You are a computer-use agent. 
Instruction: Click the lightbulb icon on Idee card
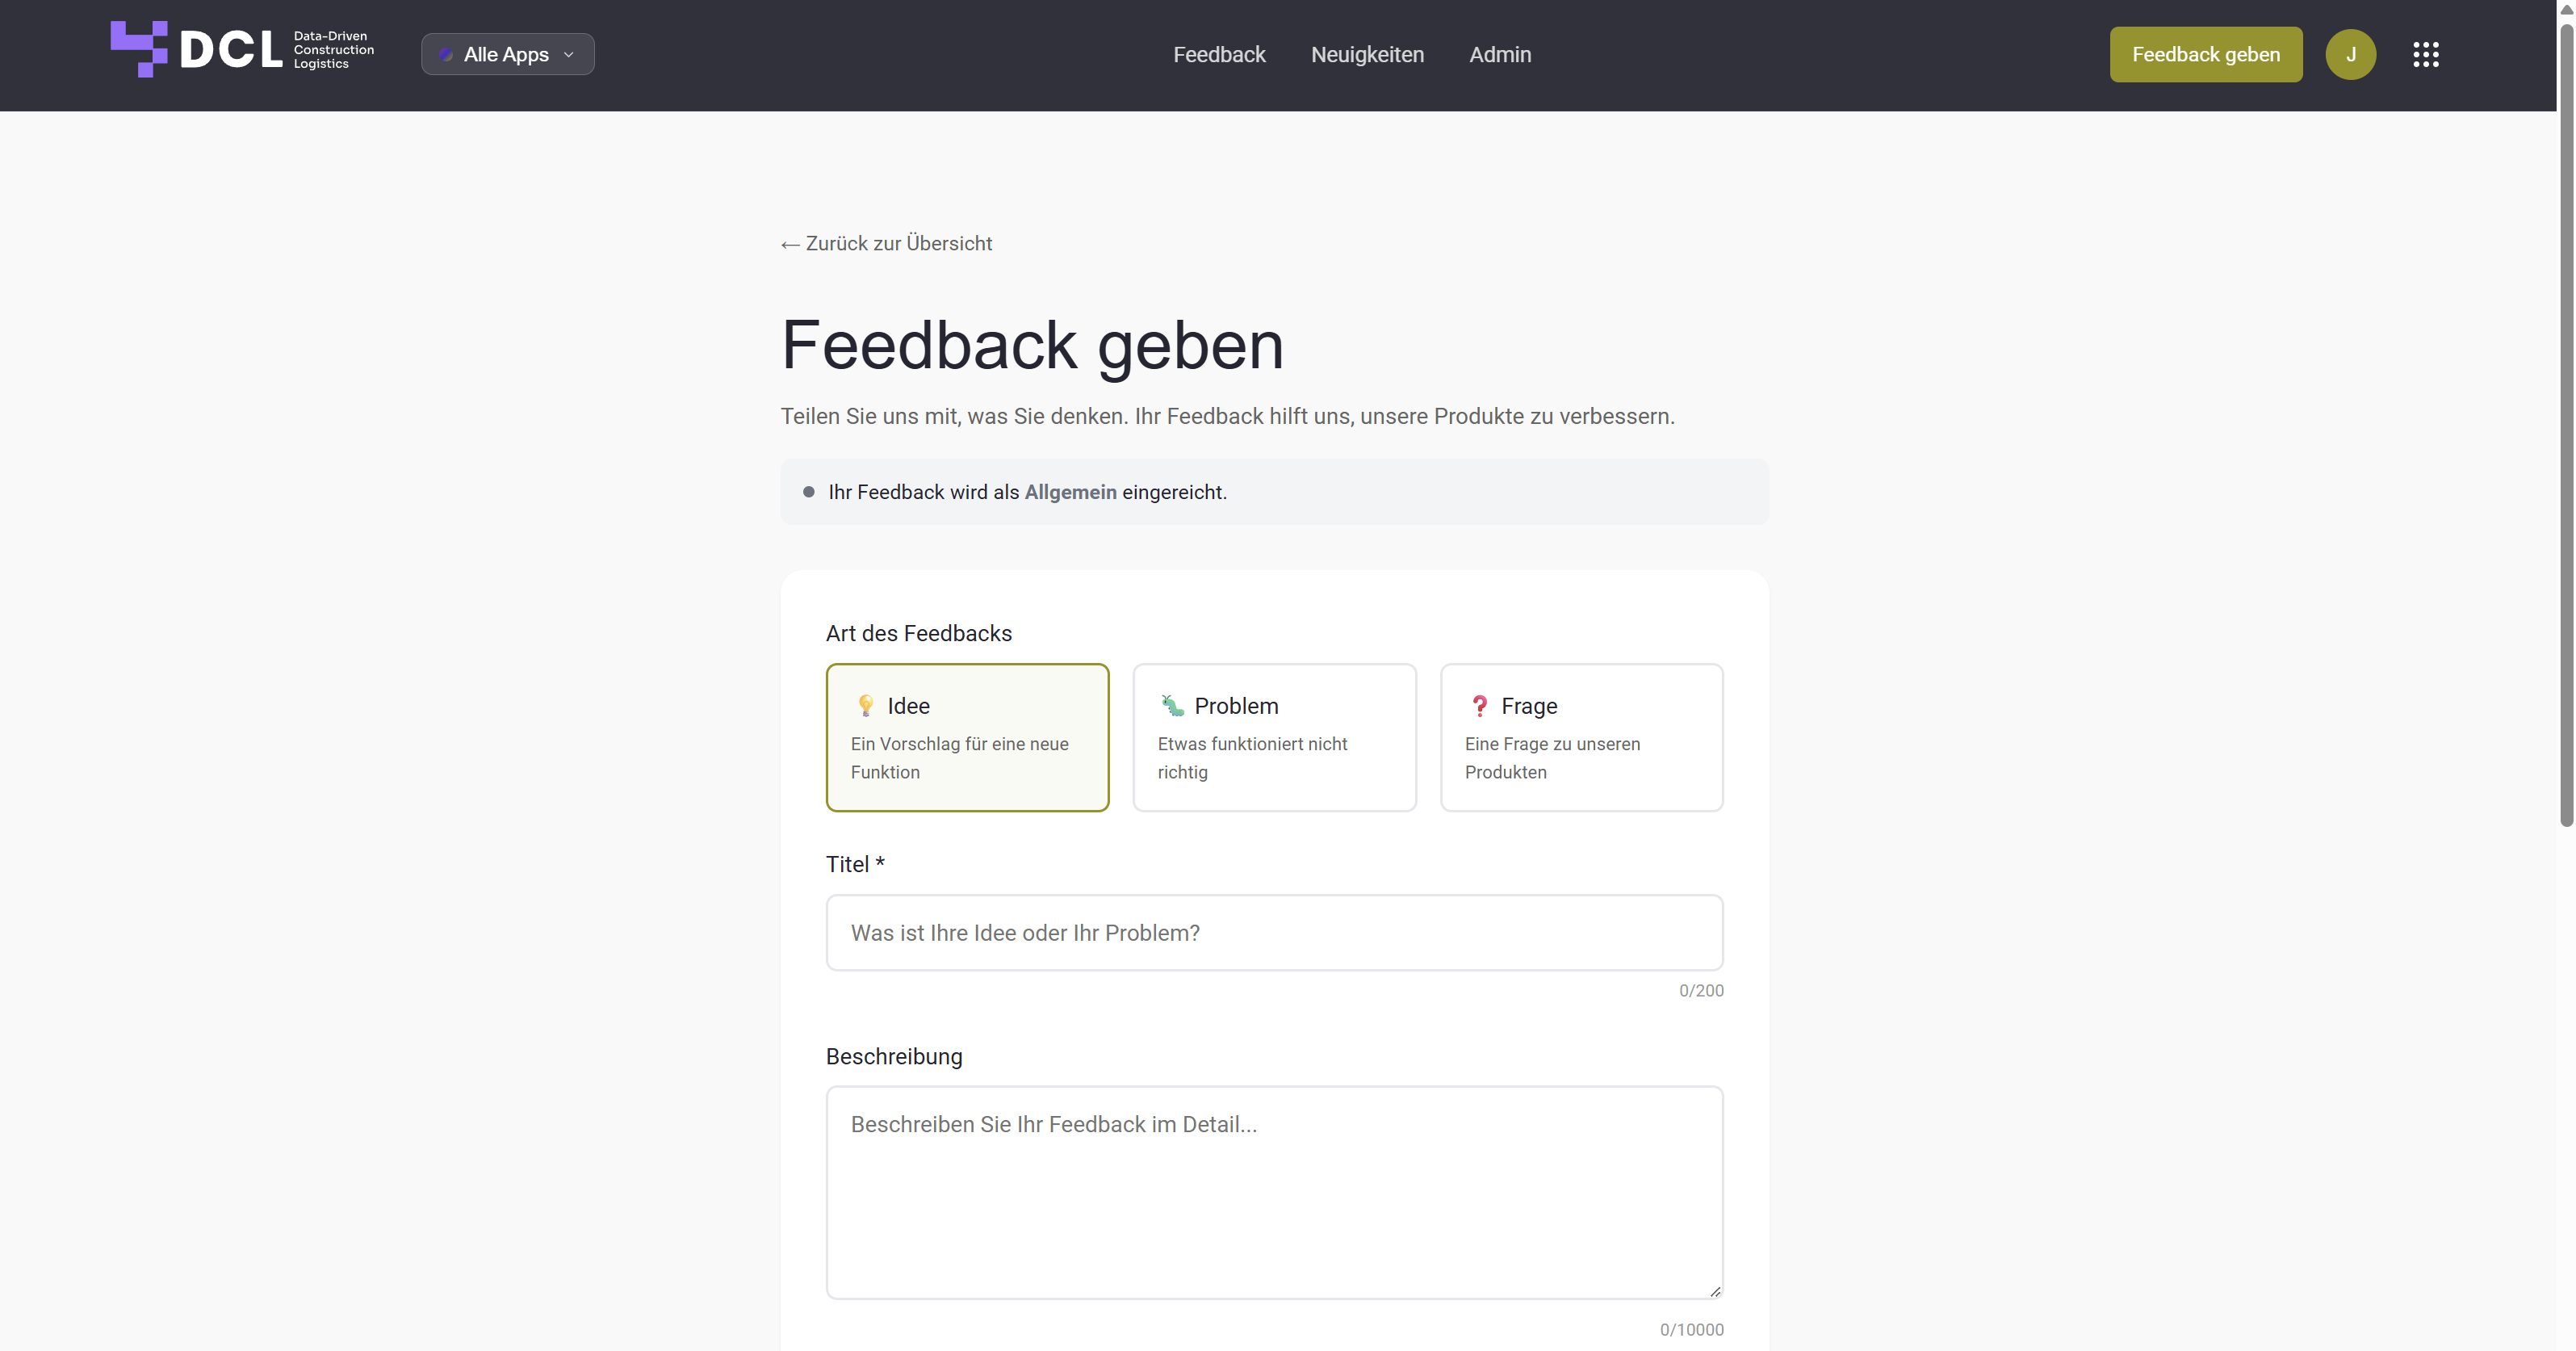866,706
